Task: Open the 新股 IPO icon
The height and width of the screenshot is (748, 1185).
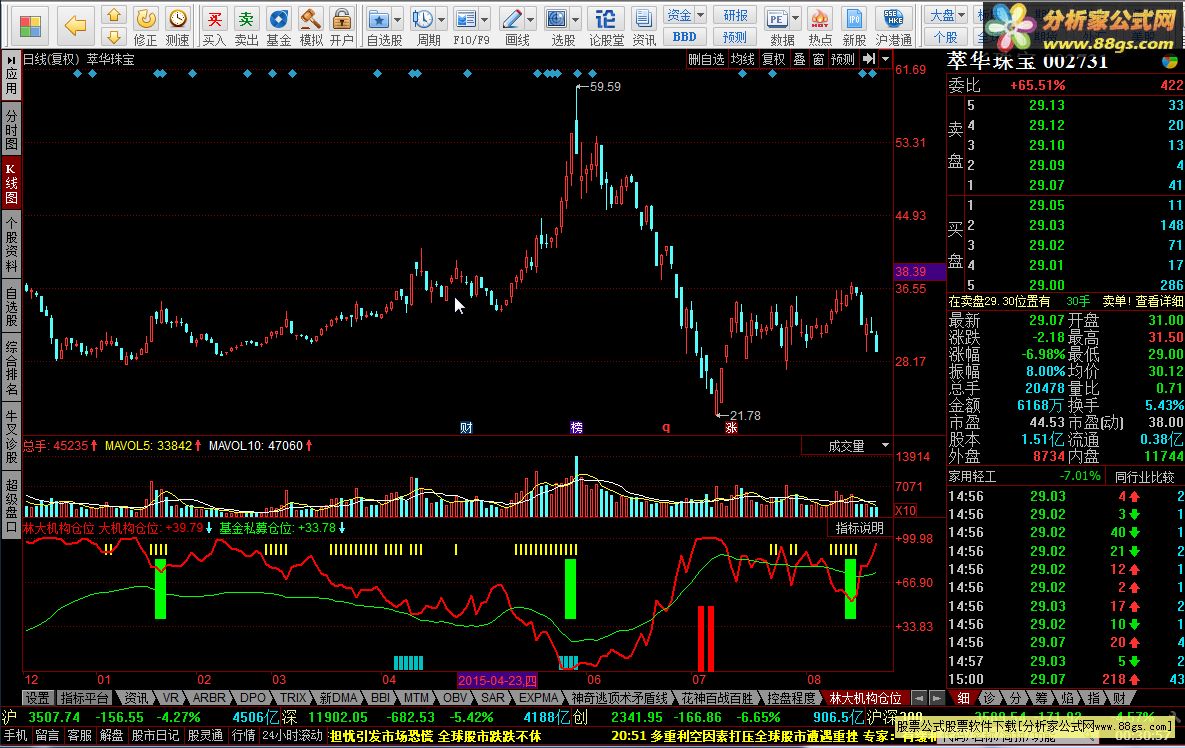Action: pyautogui.click(x=854, y=26)
